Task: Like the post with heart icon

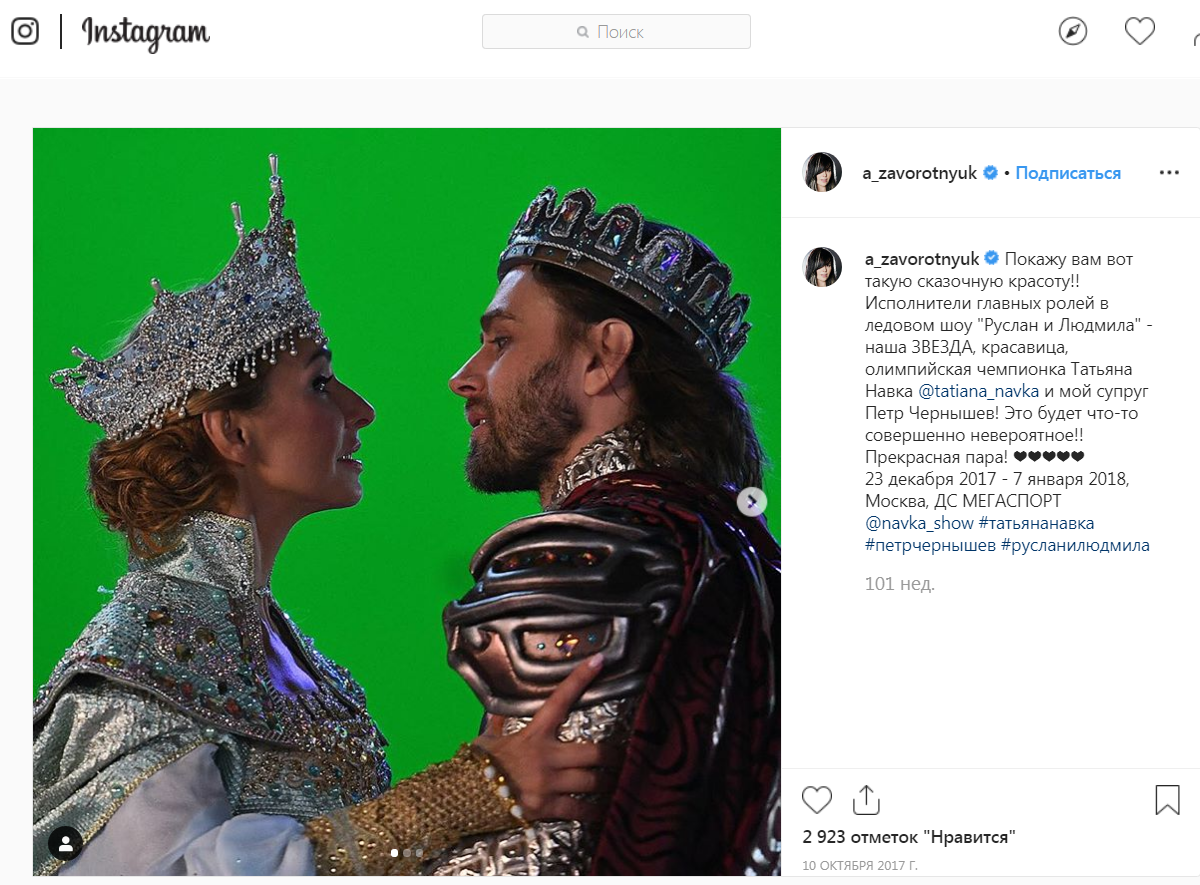Action: tap(817, 800)
